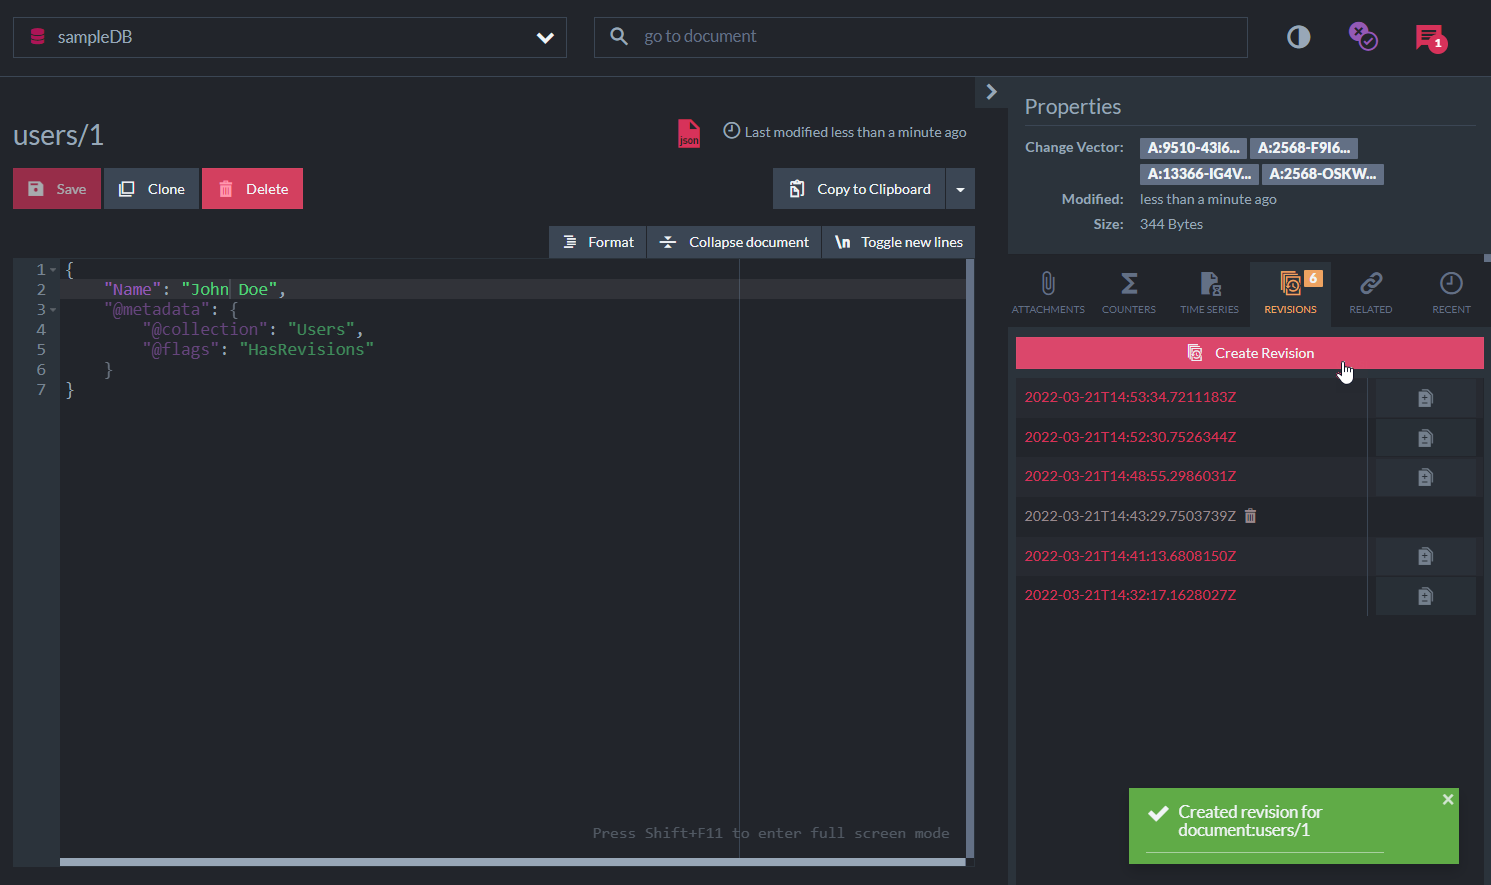This screenshot has height=885, width=1491.
Task: Compare revision 14:48:55 with its icon
Action: pos(1426,477)
